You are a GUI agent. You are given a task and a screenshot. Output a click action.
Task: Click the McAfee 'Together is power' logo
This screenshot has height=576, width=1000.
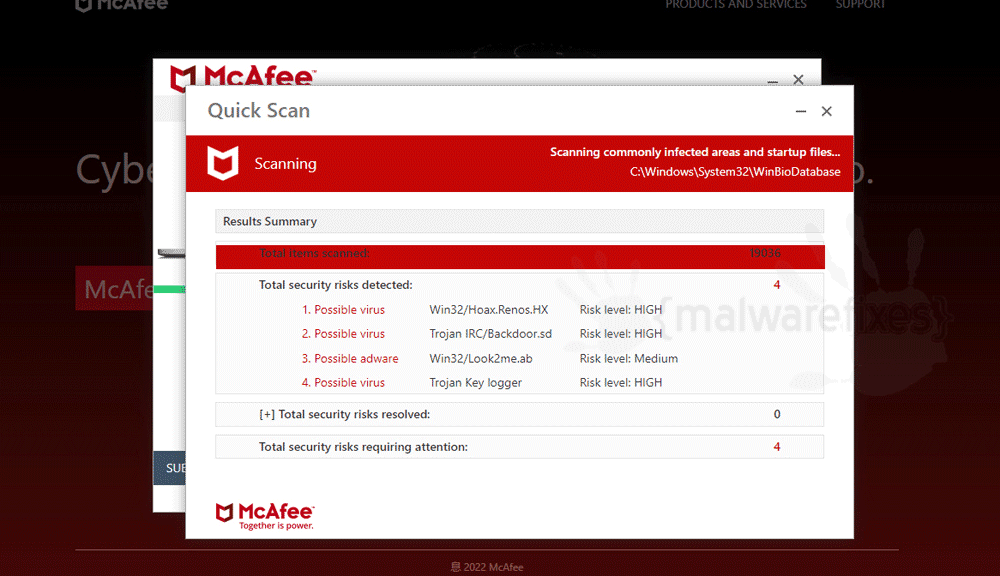(x=265, y=516)
